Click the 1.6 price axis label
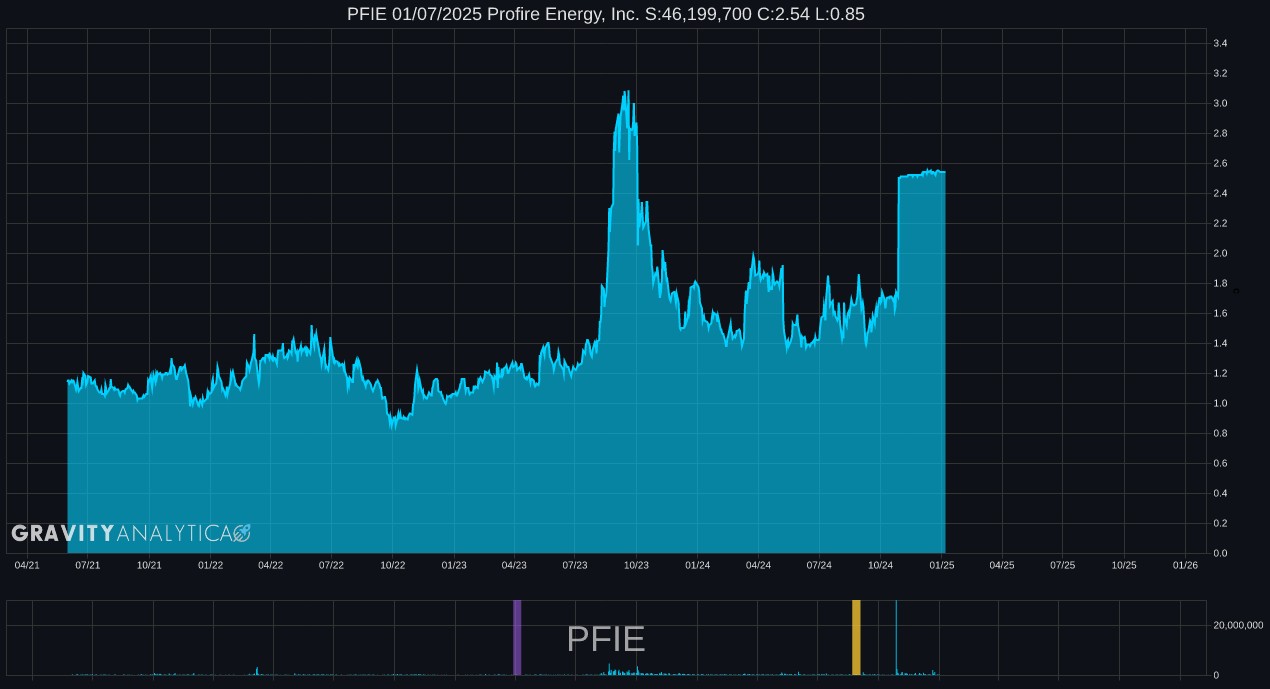The image size is (1270, 689). pos(1220,313)
